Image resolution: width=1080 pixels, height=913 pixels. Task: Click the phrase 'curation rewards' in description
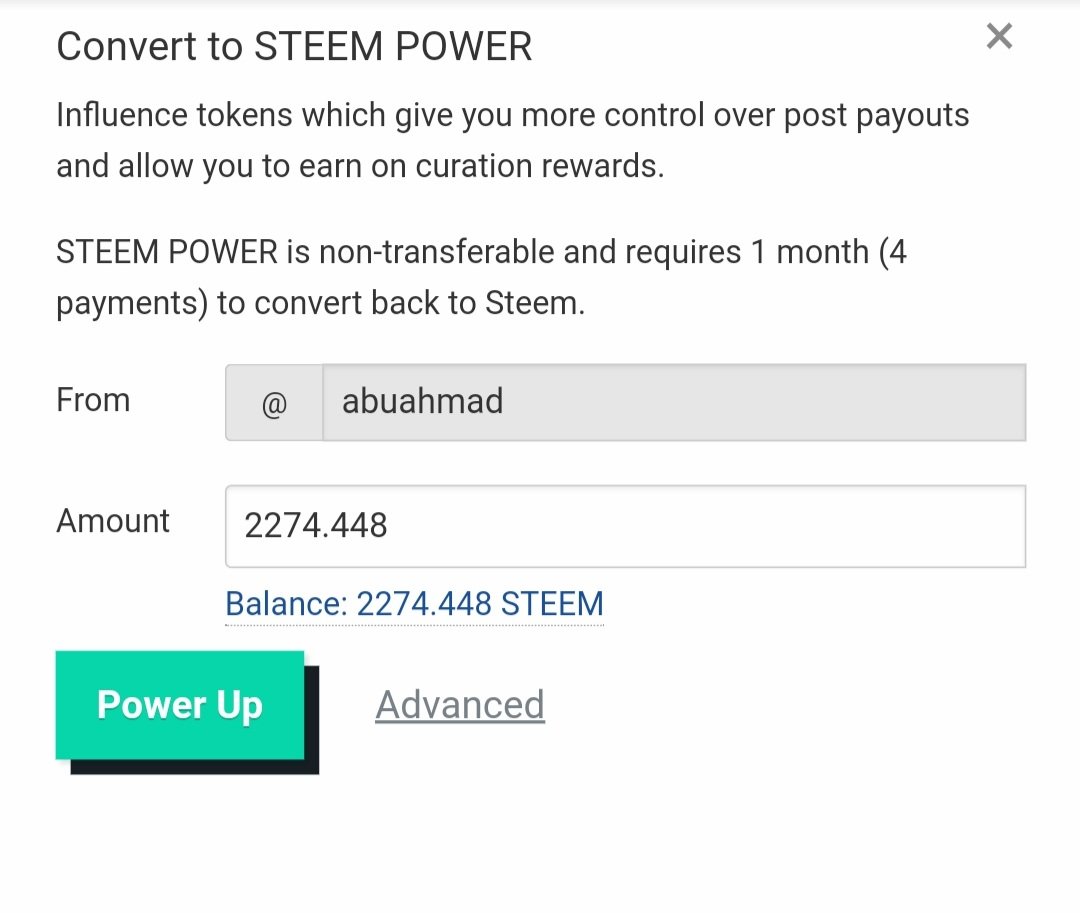(539, 167)
